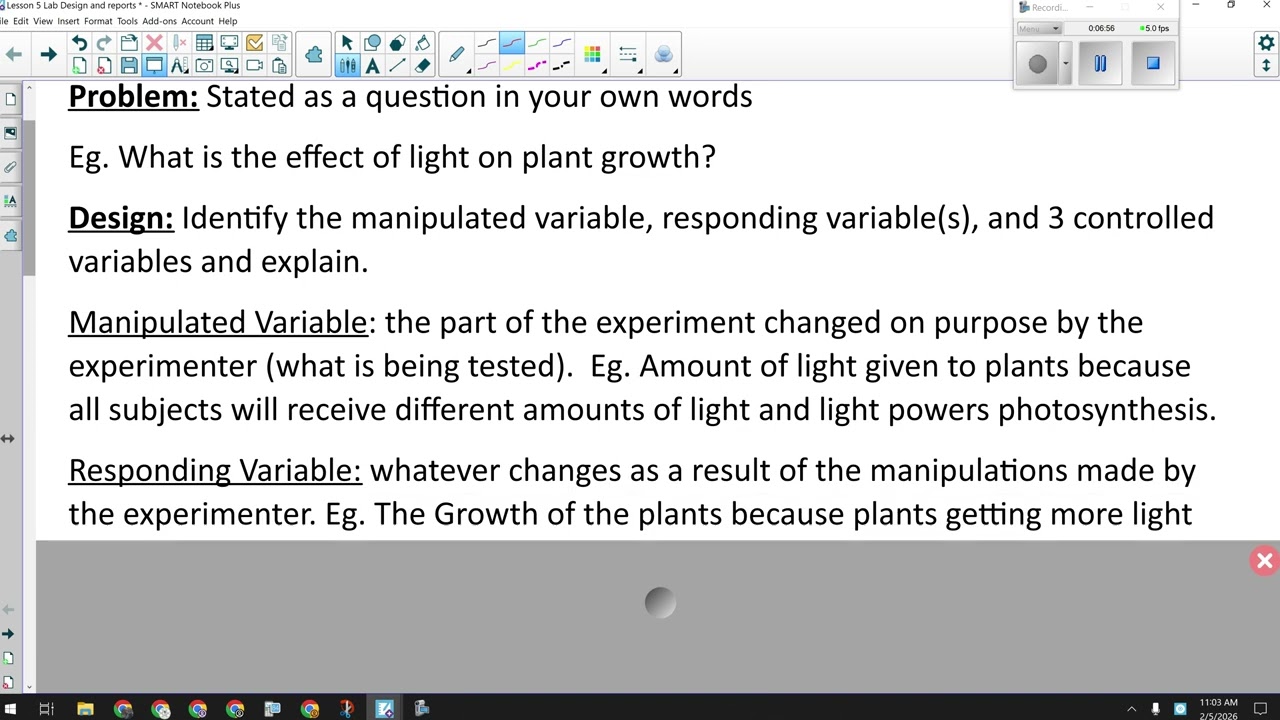Go to the next page arrow
The width and height of the screenshot is (1280, 720).
[x=48, y=54]
